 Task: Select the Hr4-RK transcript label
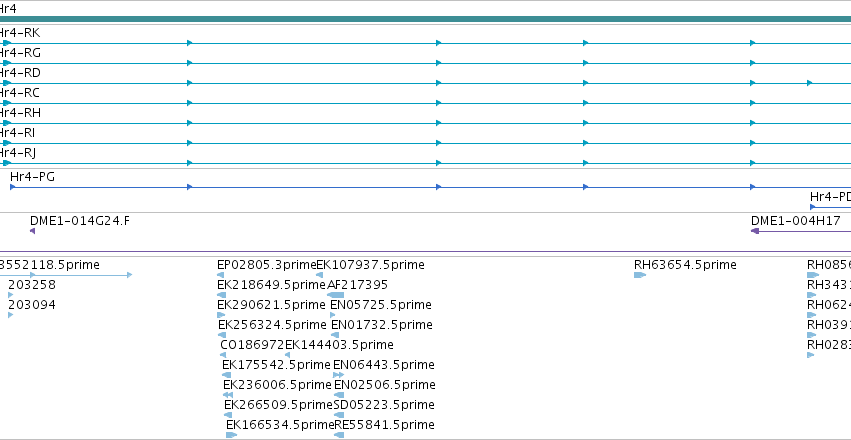tap(20, 33)
